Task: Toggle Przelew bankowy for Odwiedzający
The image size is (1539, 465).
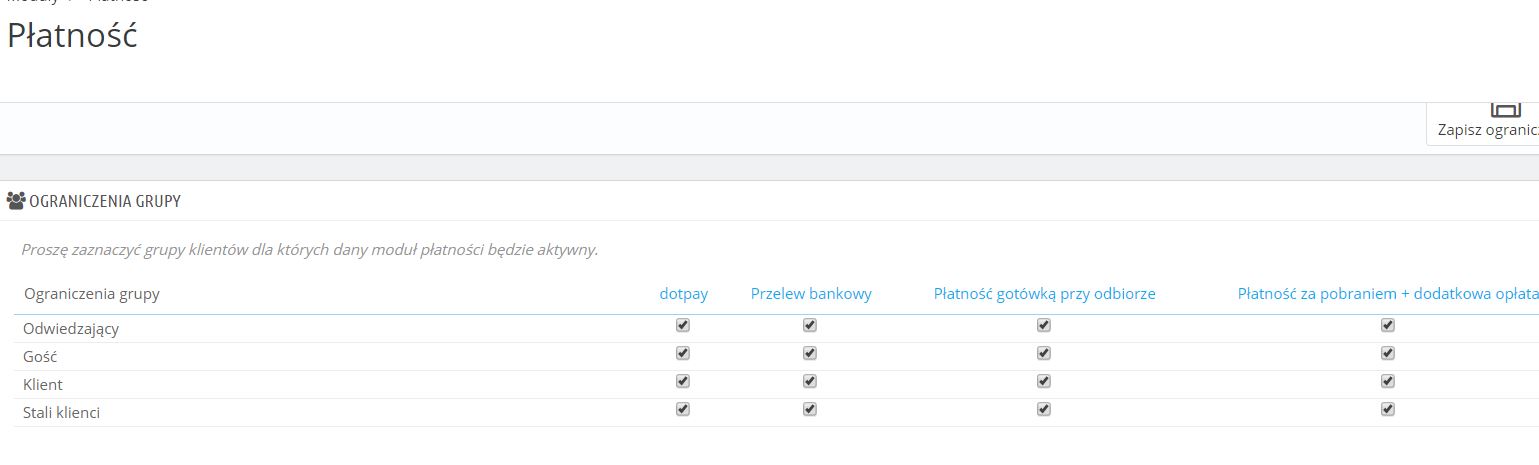Action: point(810,325)
